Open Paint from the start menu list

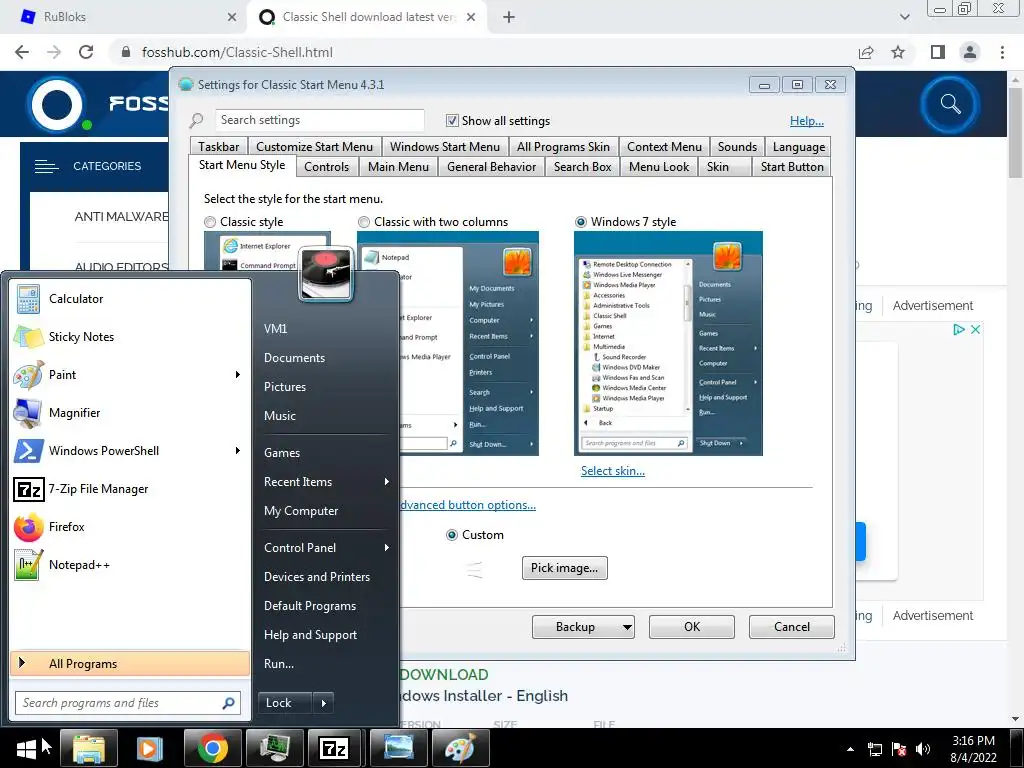click(x=129, y=375)
